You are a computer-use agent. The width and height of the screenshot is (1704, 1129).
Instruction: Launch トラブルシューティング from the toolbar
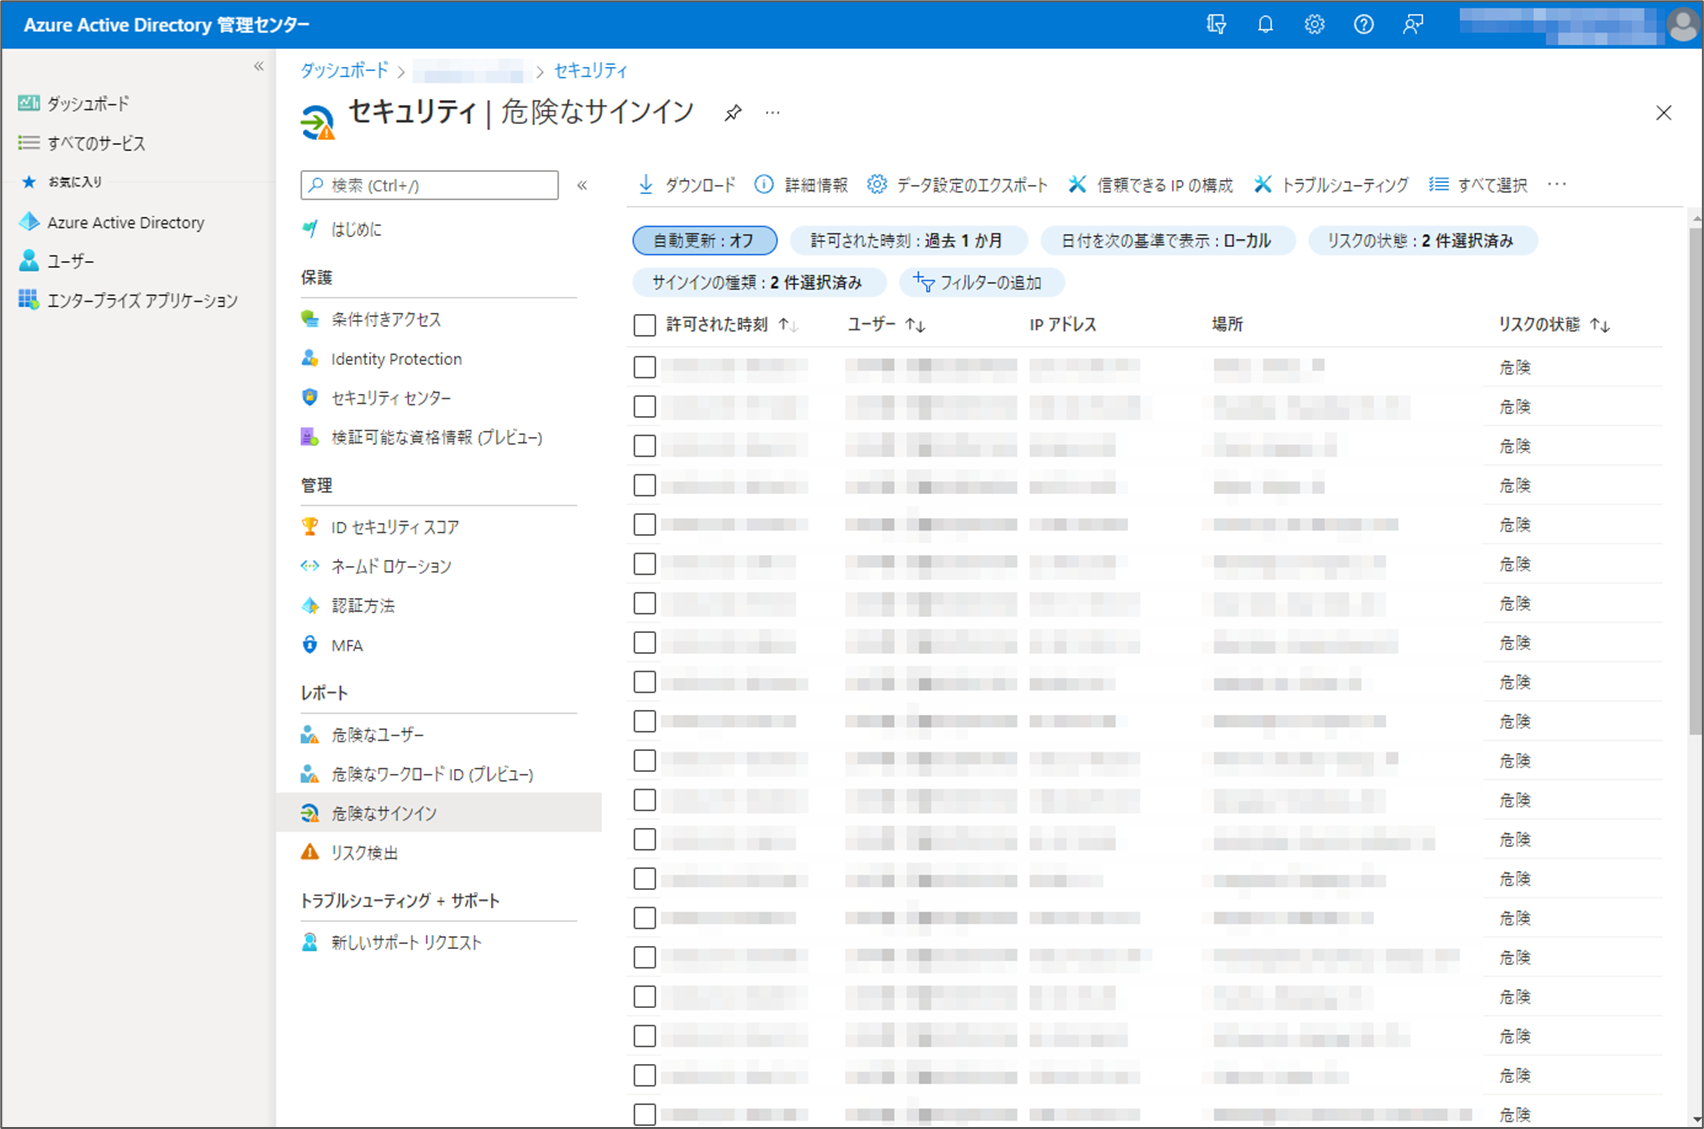pos(1331,184)
